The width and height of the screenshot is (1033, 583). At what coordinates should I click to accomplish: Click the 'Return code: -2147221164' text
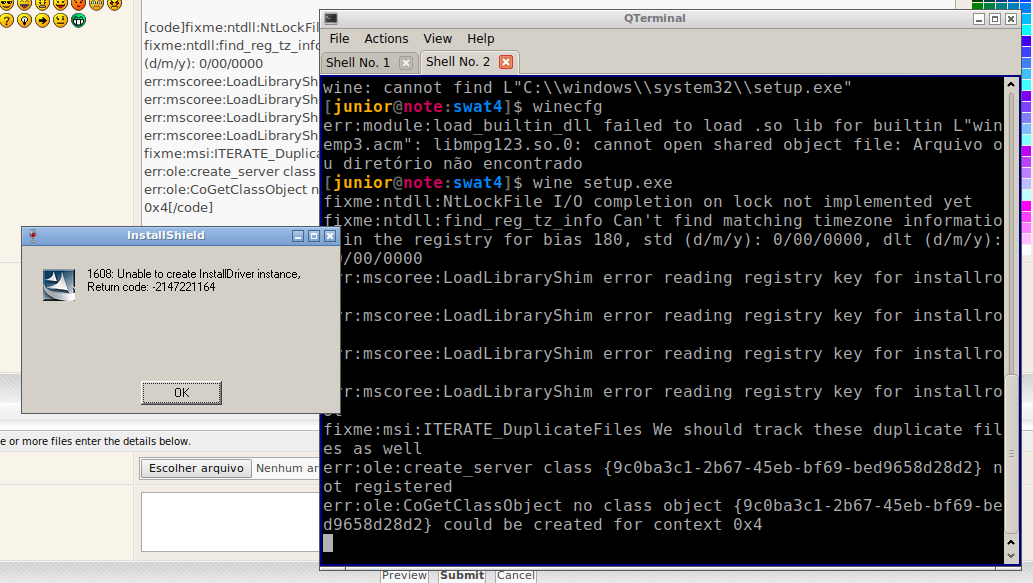point(151,287)
